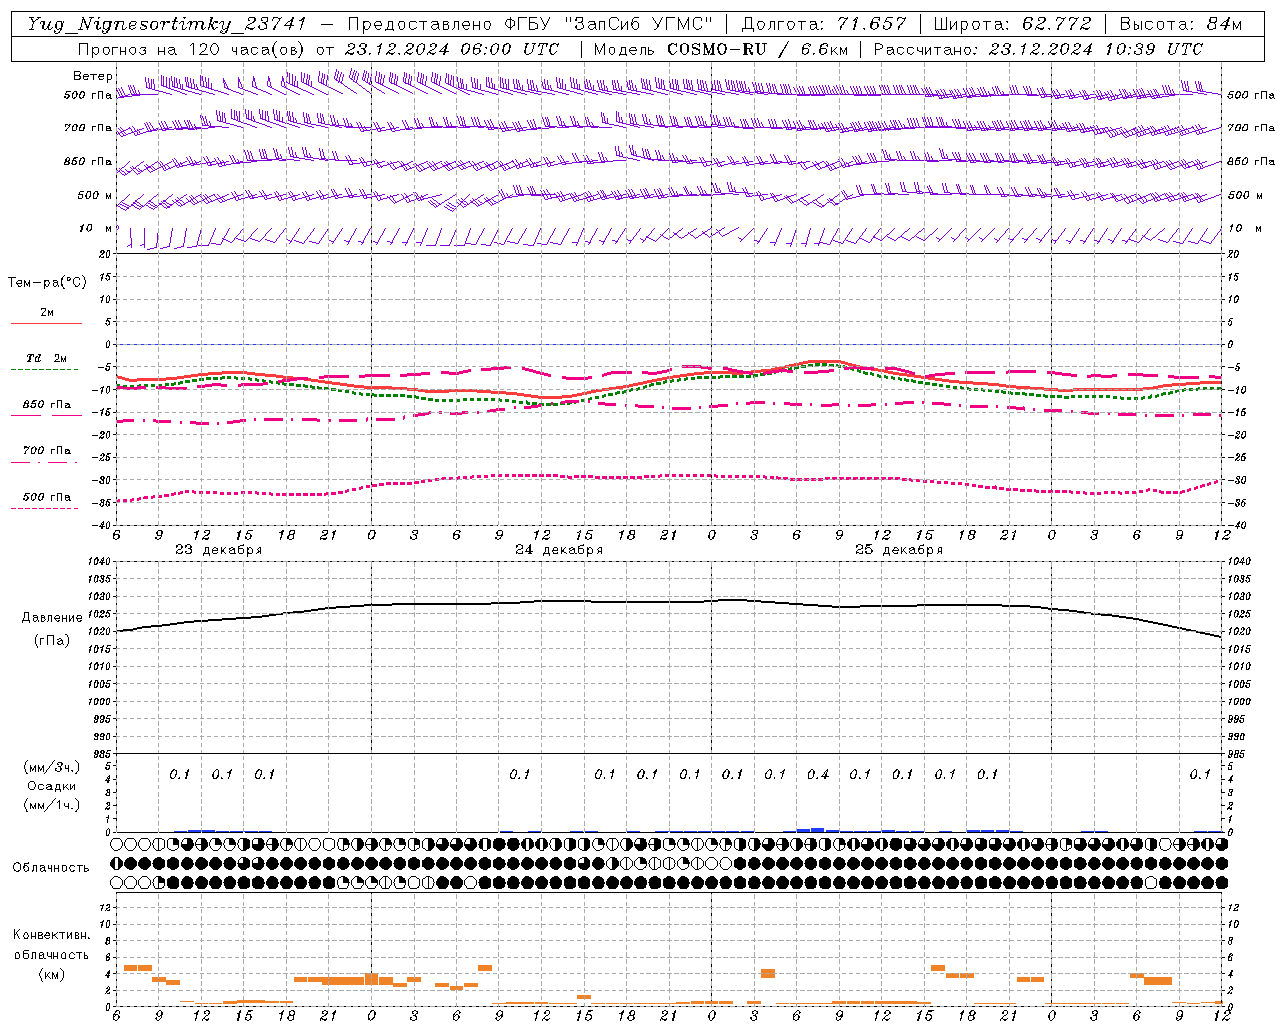Click the Модель COSMO-RU / 6.6км label
Viewport: 1280px width, 1024px height.
(721, 49)
